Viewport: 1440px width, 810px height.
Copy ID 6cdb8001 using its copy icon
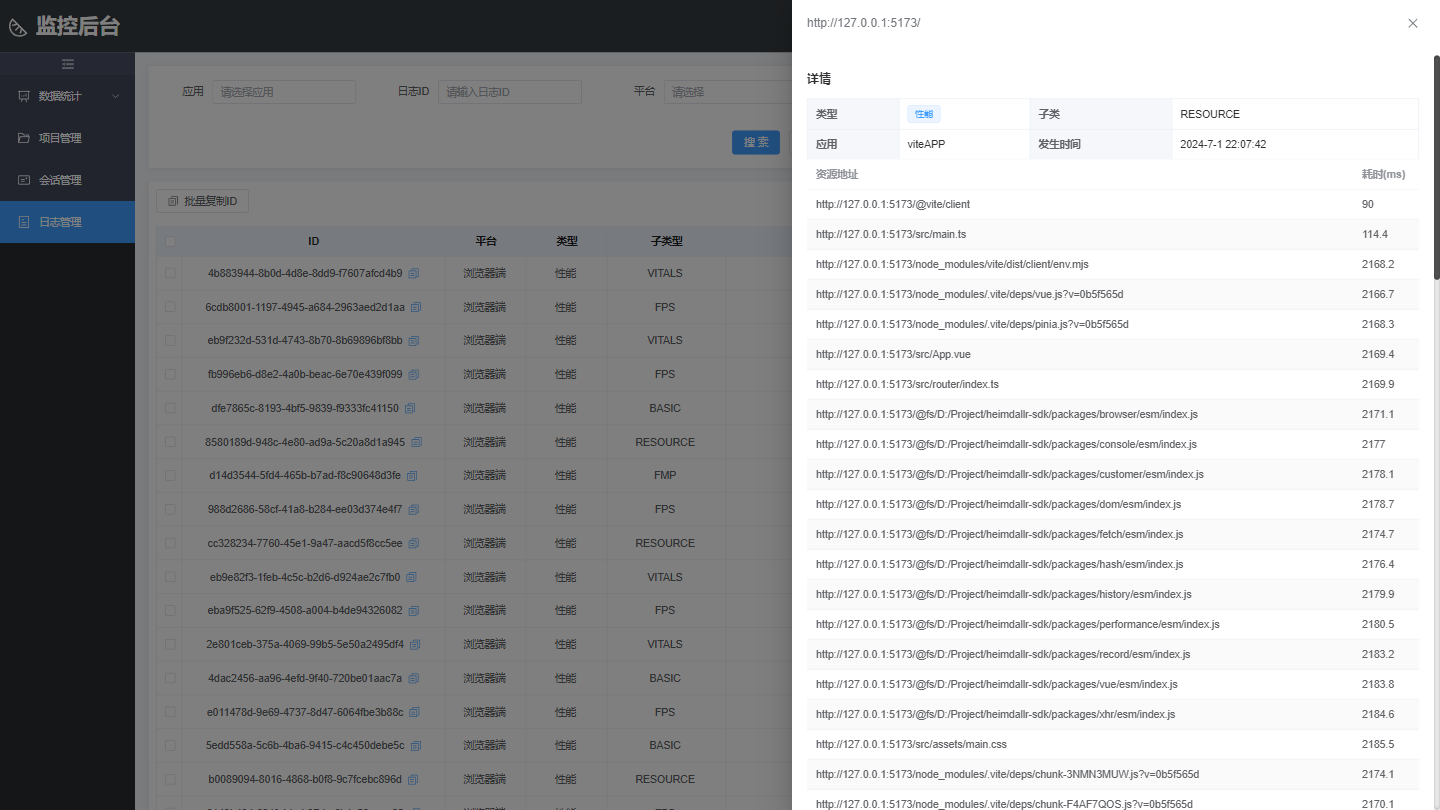(x=416, y=307)
